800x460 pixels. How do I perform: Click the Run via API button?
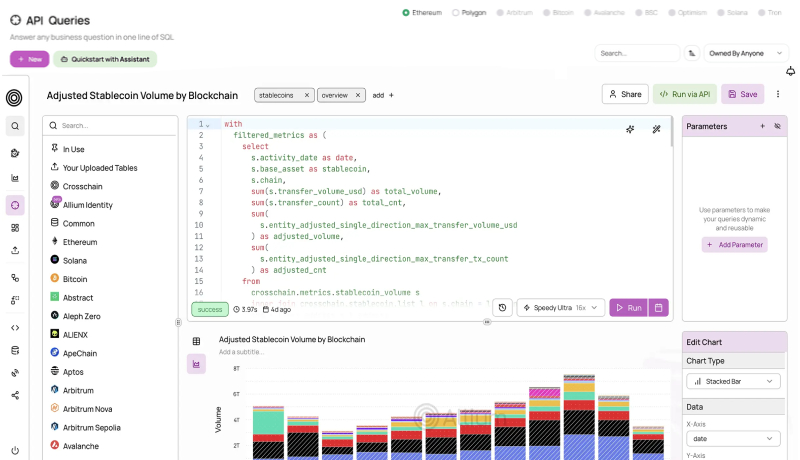click(x=684, y=94)
